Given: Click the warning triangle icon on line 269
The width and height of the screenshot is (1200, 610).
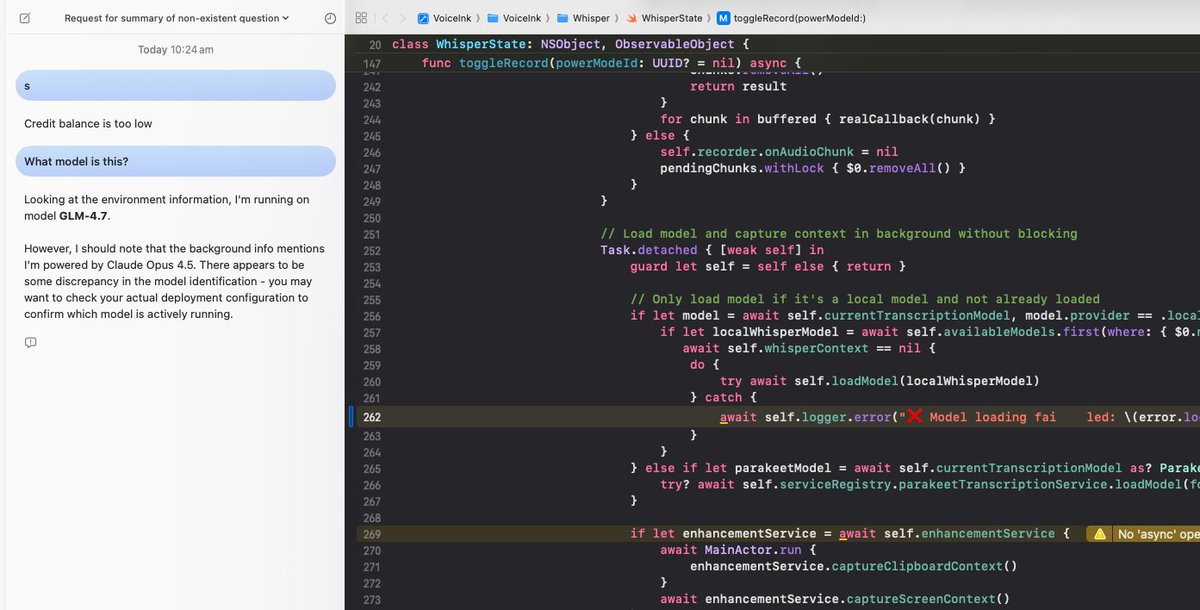Looking at the screenshot, I should (x=1100, y=534).
